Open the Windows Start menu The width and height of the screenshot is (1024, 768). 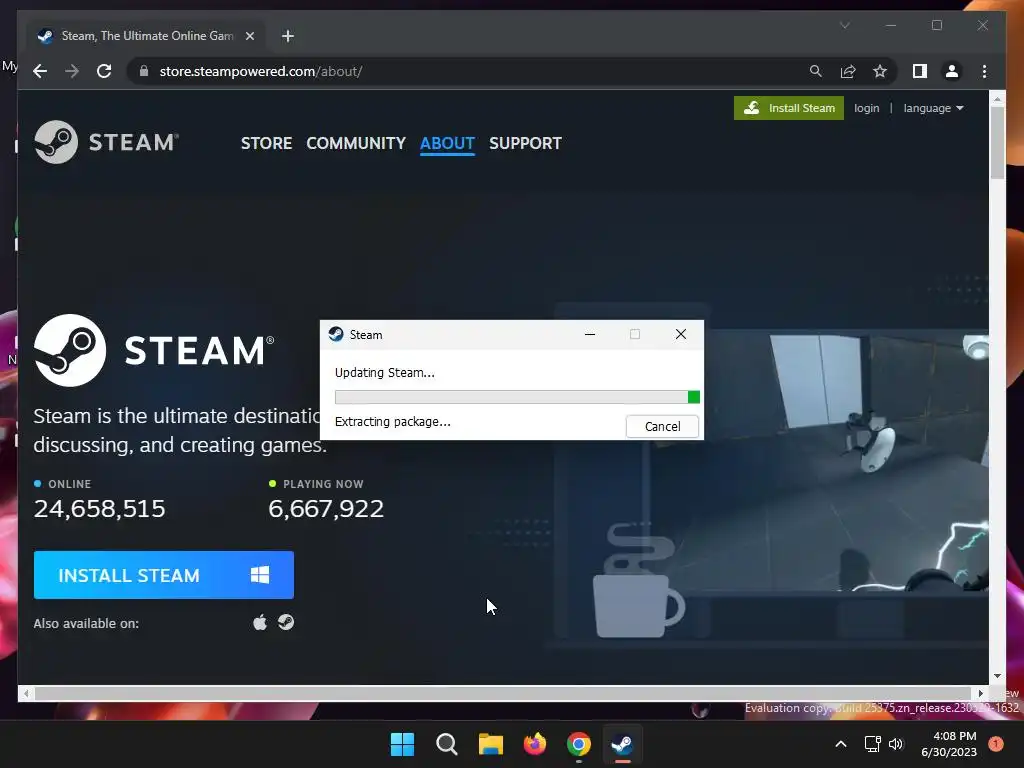point(402,744)
